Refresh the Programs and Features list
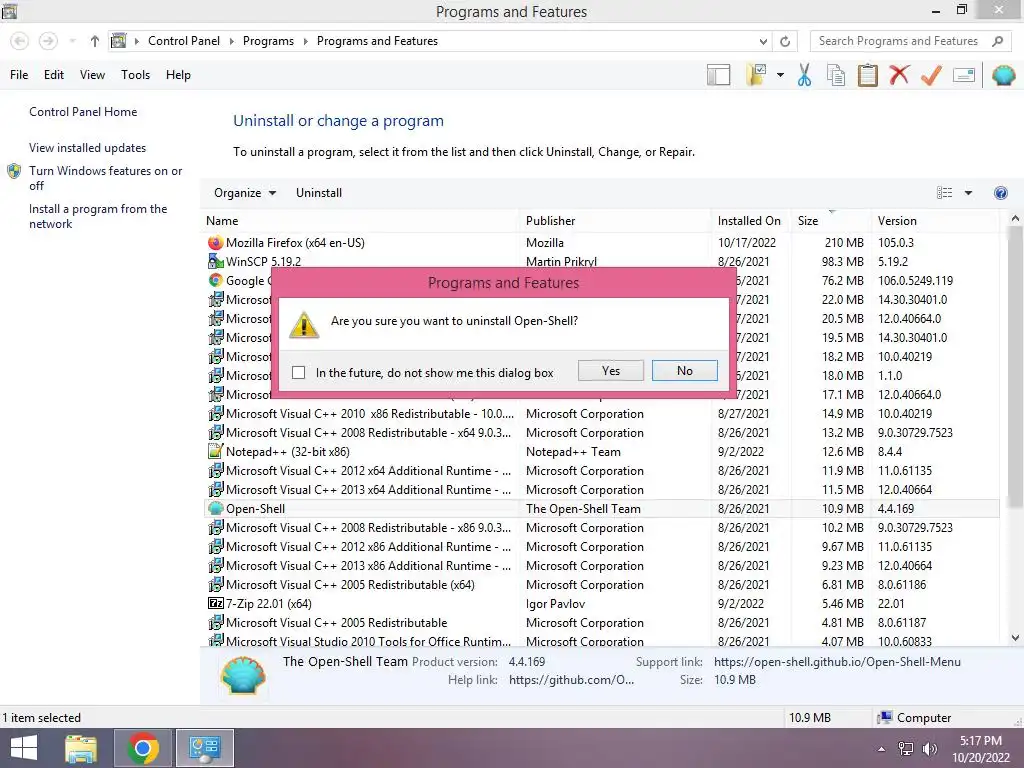Screen dimensions: 1024x768 [785, 41]
